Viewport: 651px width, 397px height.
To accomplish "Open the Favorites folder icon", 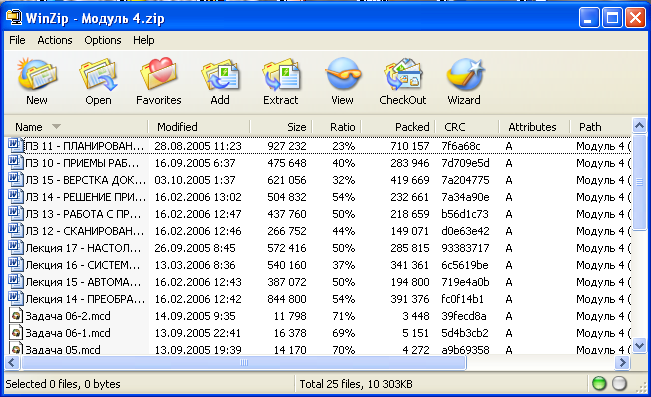I will (x=159, y=75).
